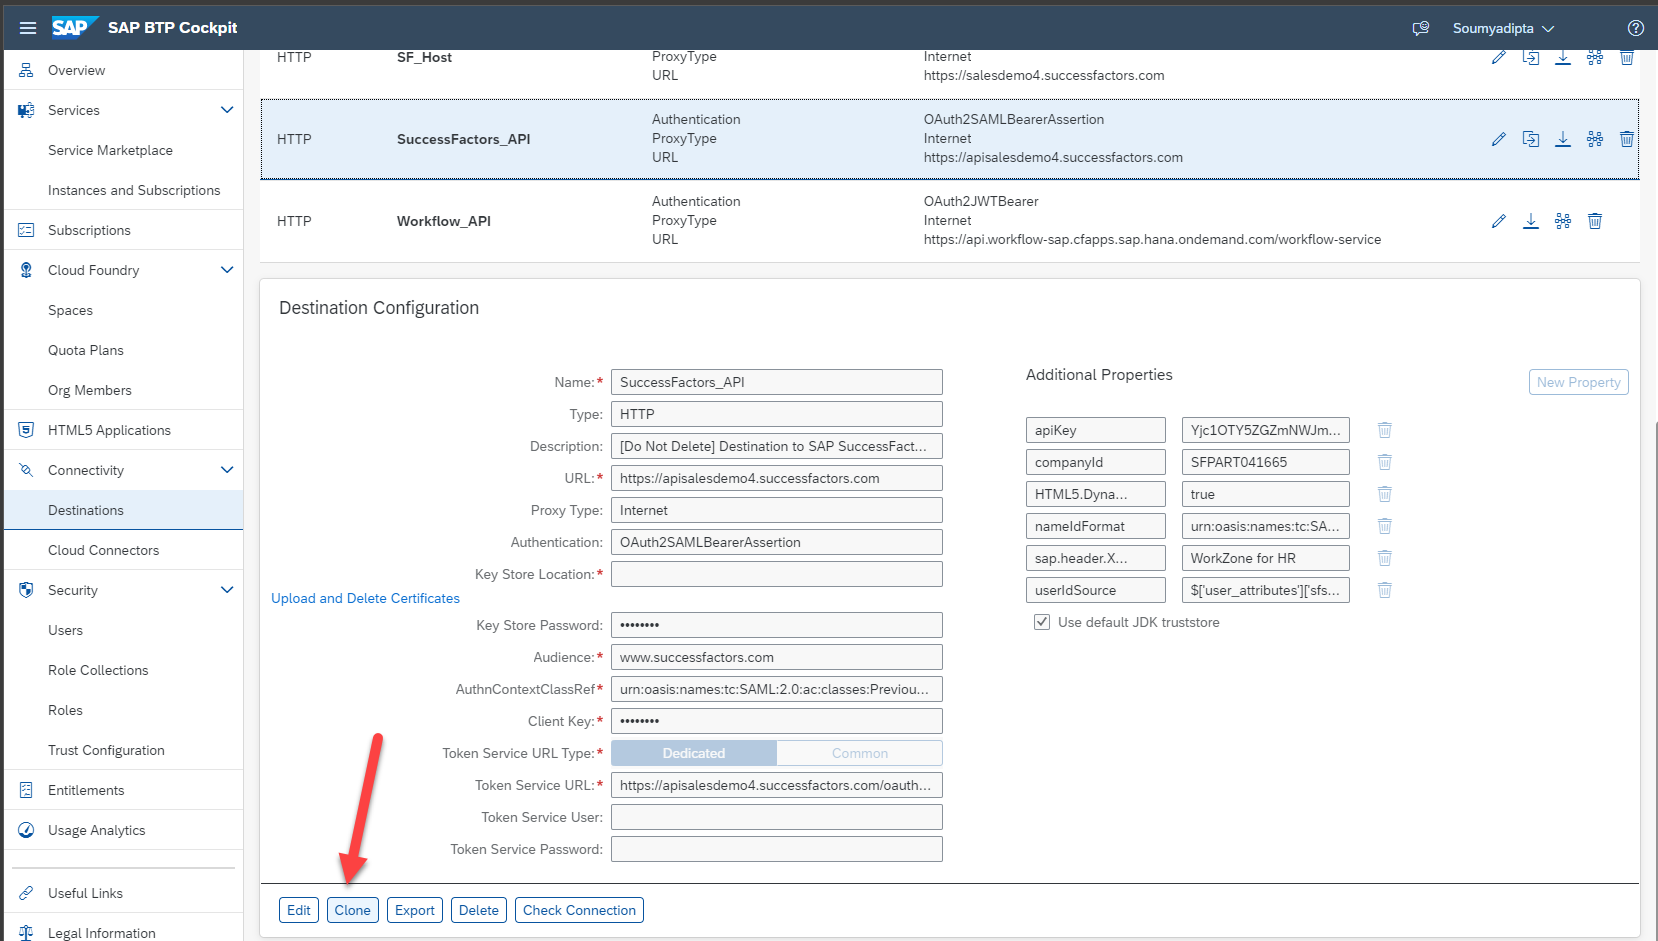
Task: Click the Delete button
Action: point(479,910)
